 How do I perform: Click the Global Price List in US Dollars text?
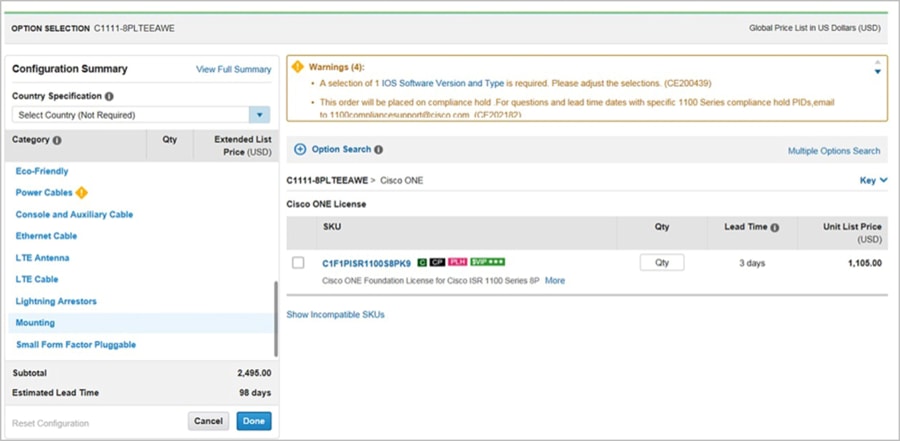click(x=814, y=28)
